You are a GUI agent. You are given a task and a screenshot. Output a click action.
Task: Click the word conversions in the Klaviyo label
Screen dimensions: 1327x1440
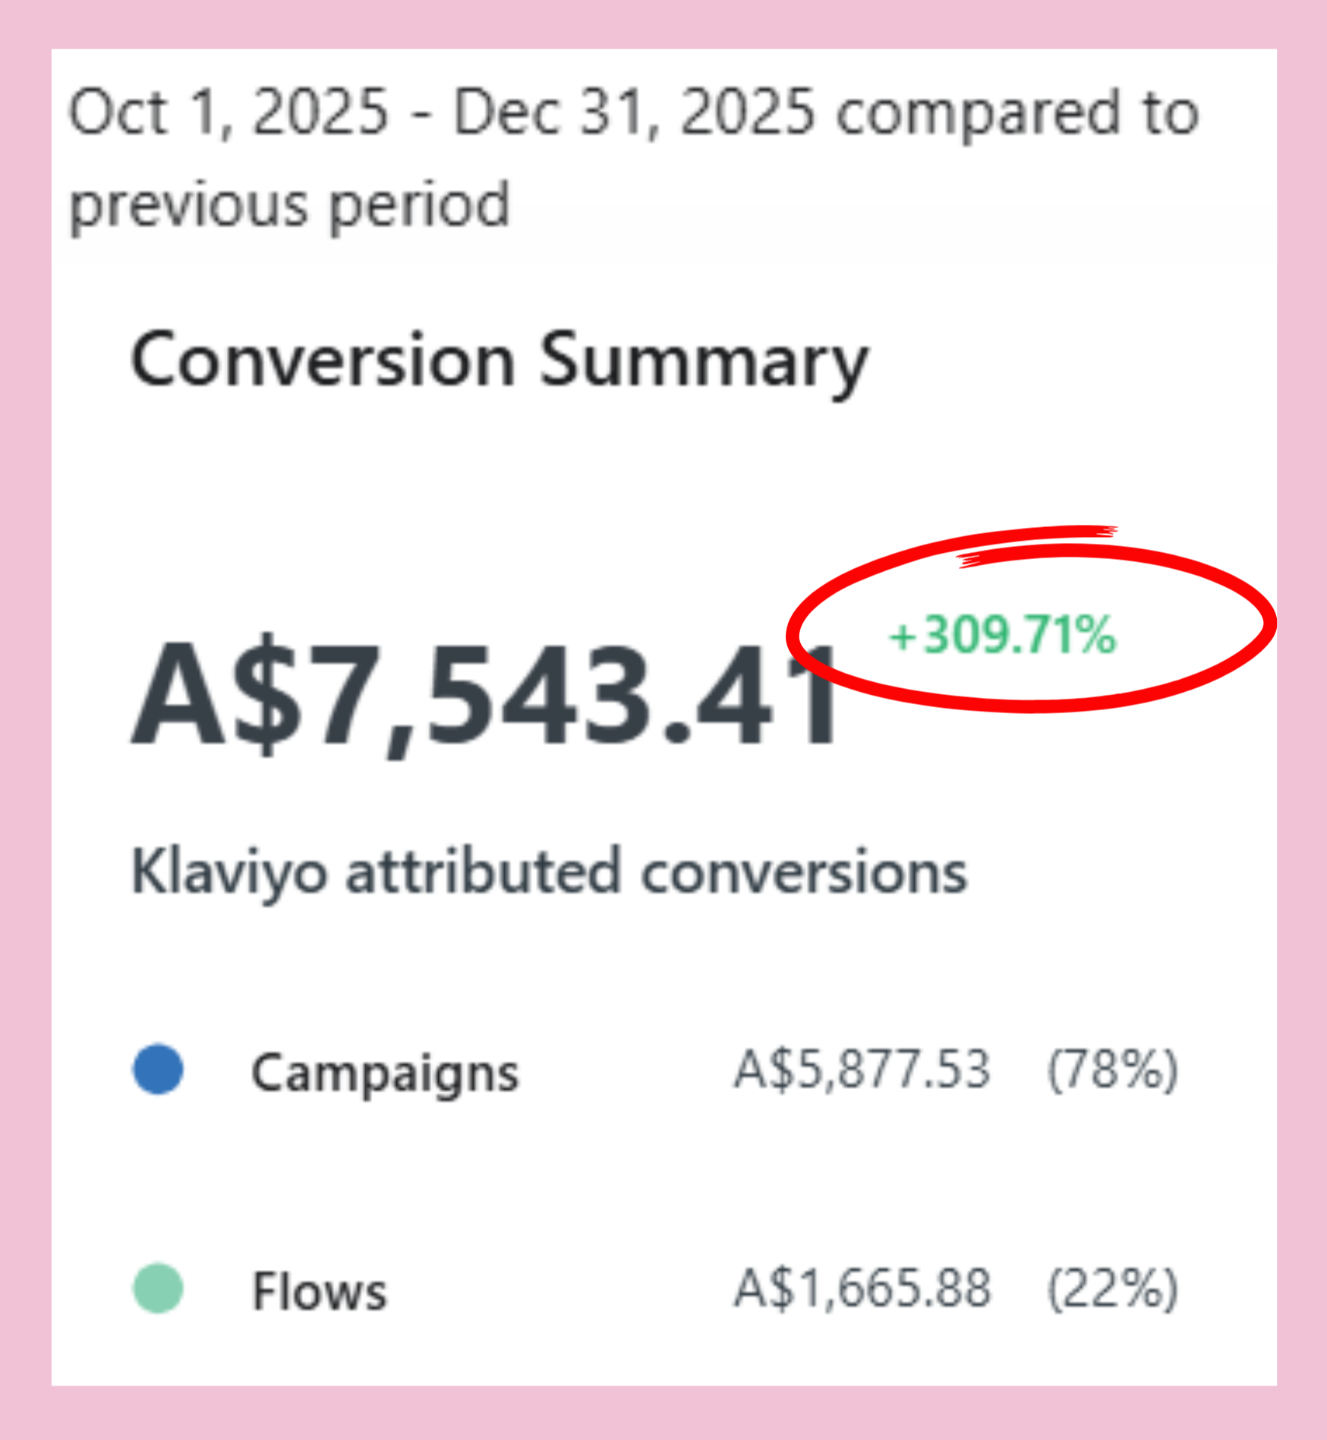point(804,873)
